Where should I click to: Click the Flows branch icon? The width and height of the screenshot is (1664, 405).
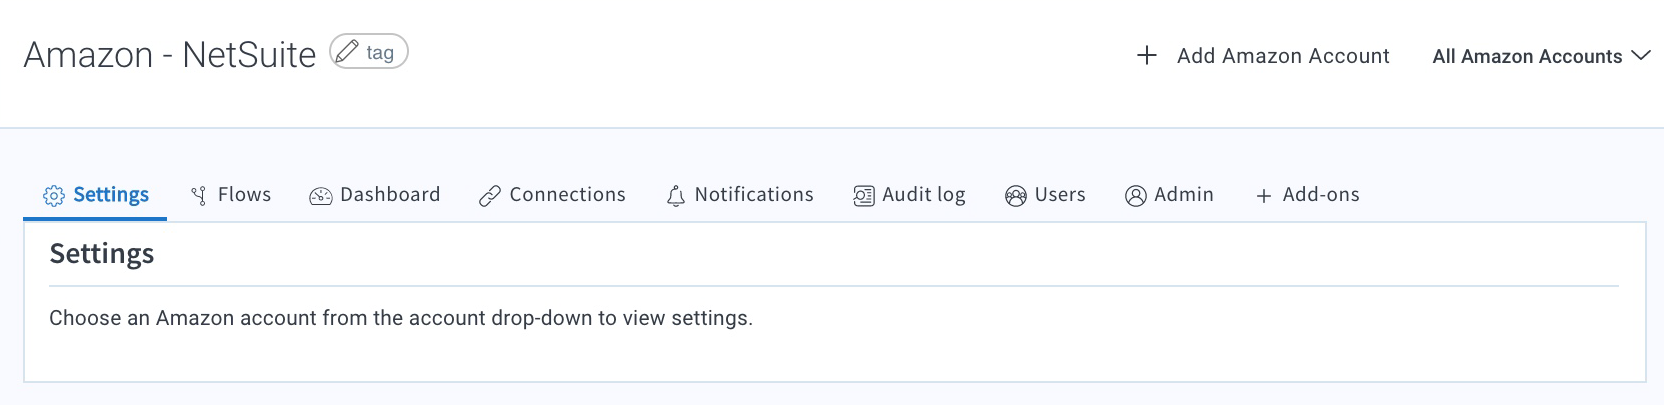199,196
